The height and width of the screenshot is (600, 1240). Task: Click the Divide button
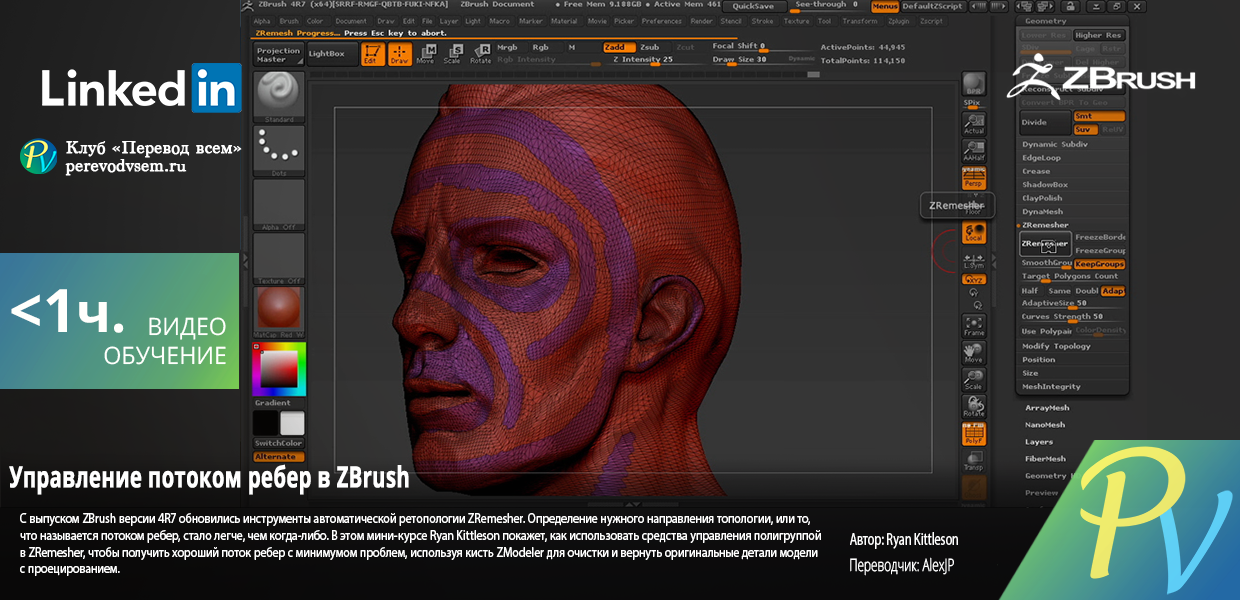click(1044, 122)
